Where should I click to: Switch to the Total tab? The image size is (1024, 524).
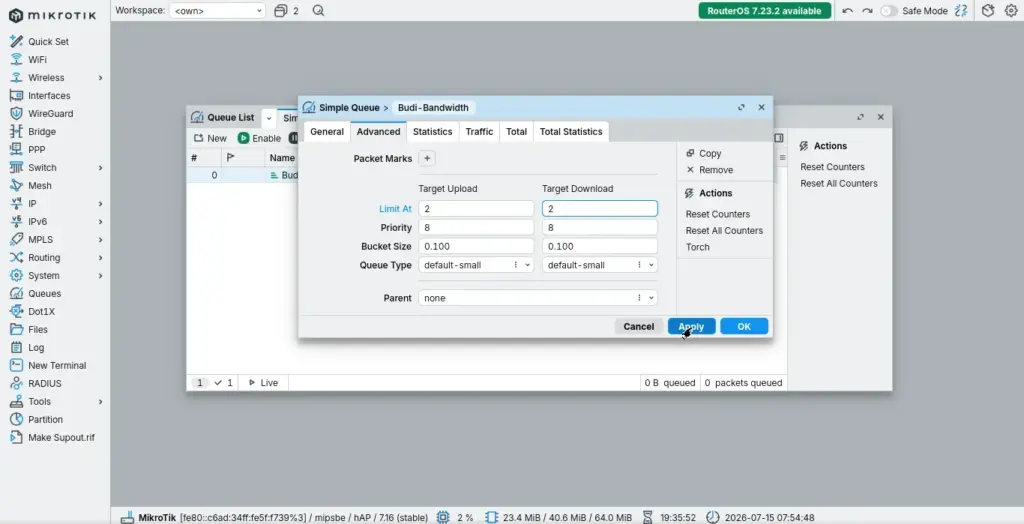tap(516, 131)
